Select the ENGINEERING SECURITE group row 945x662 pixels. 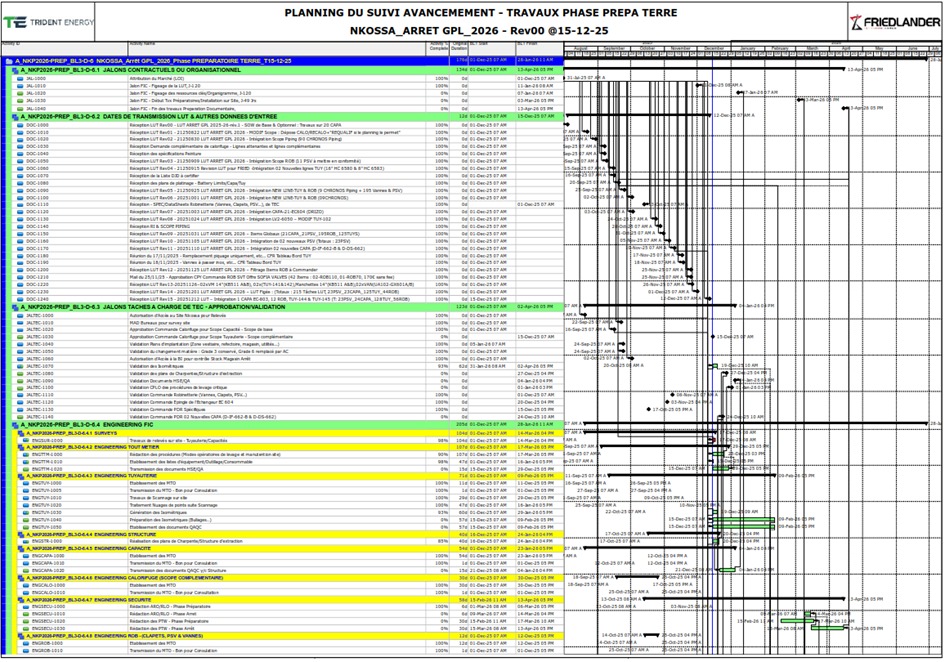[x=289, y=601]
